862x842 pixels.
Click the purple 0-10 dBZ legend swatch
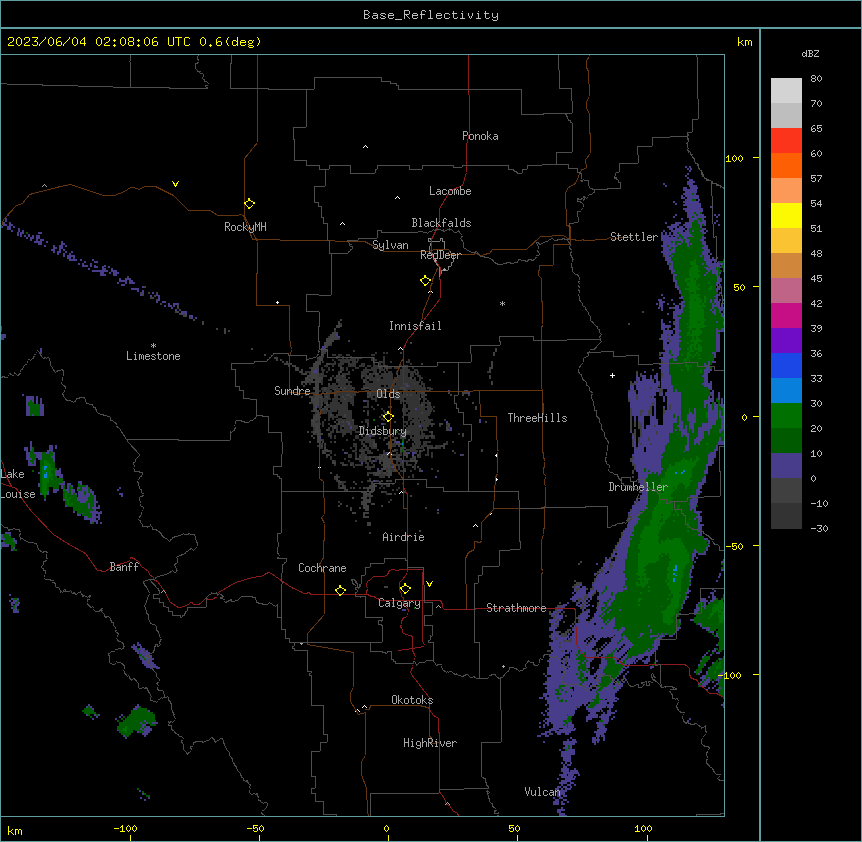point(786,466)
